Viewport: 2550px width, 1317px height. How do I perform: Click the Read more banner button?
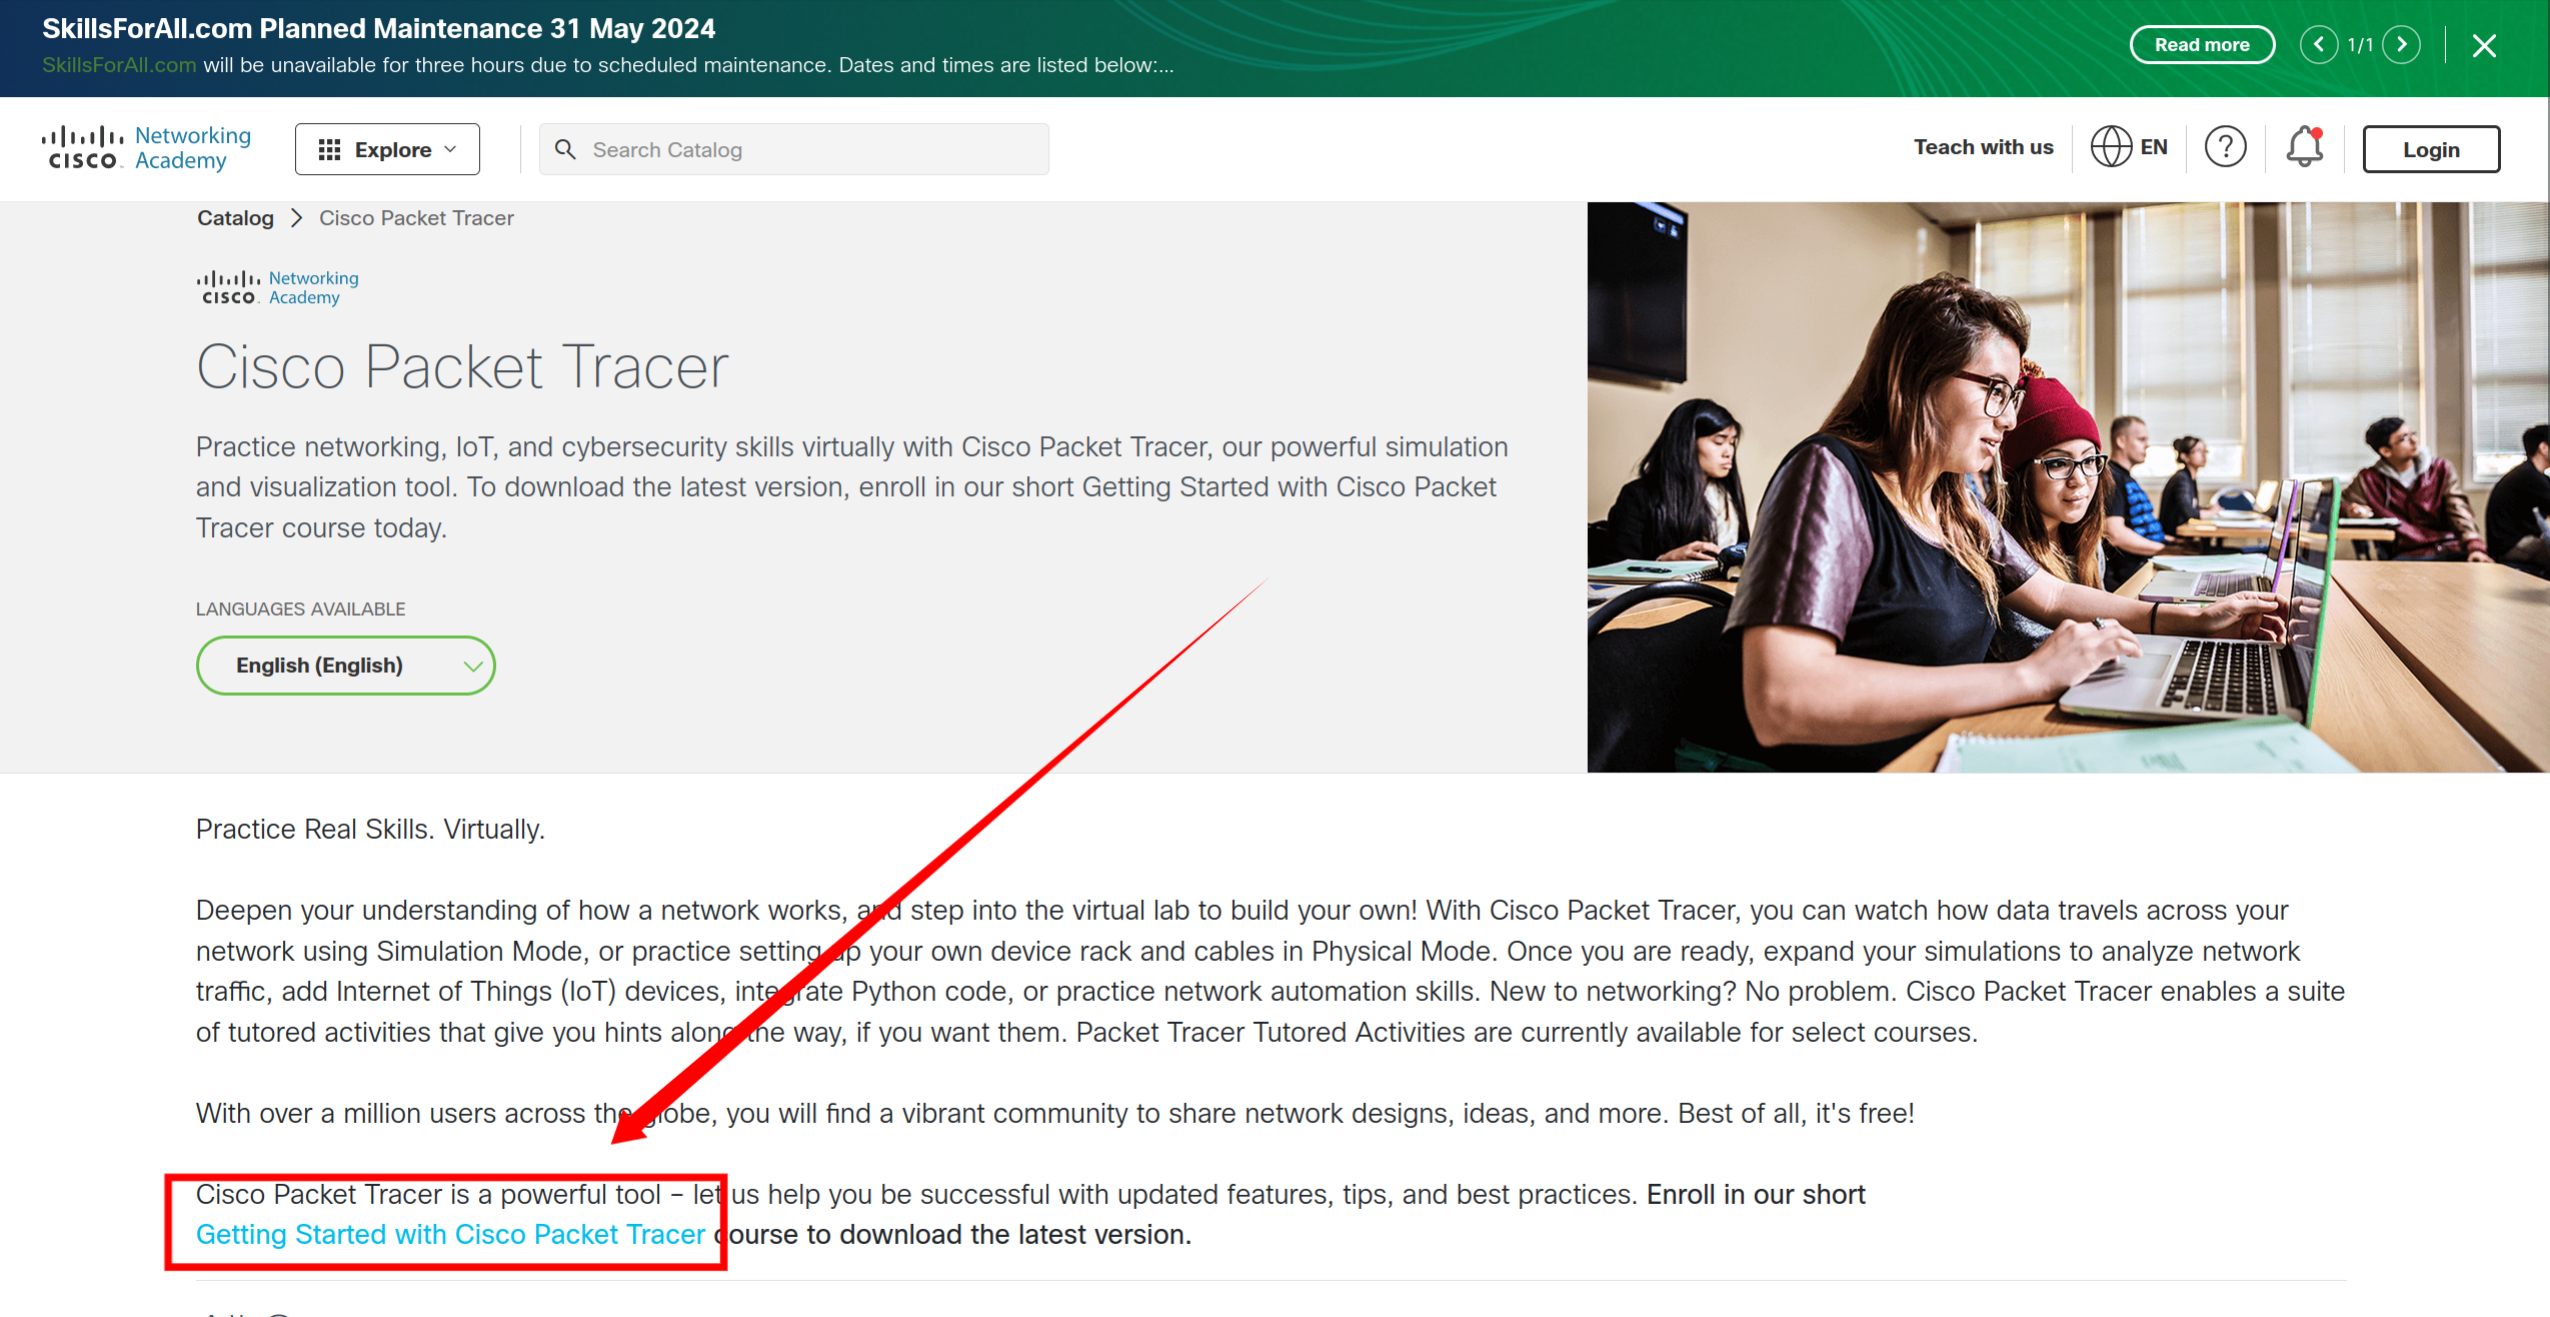pyautogui.click(x=2201, y=45)
